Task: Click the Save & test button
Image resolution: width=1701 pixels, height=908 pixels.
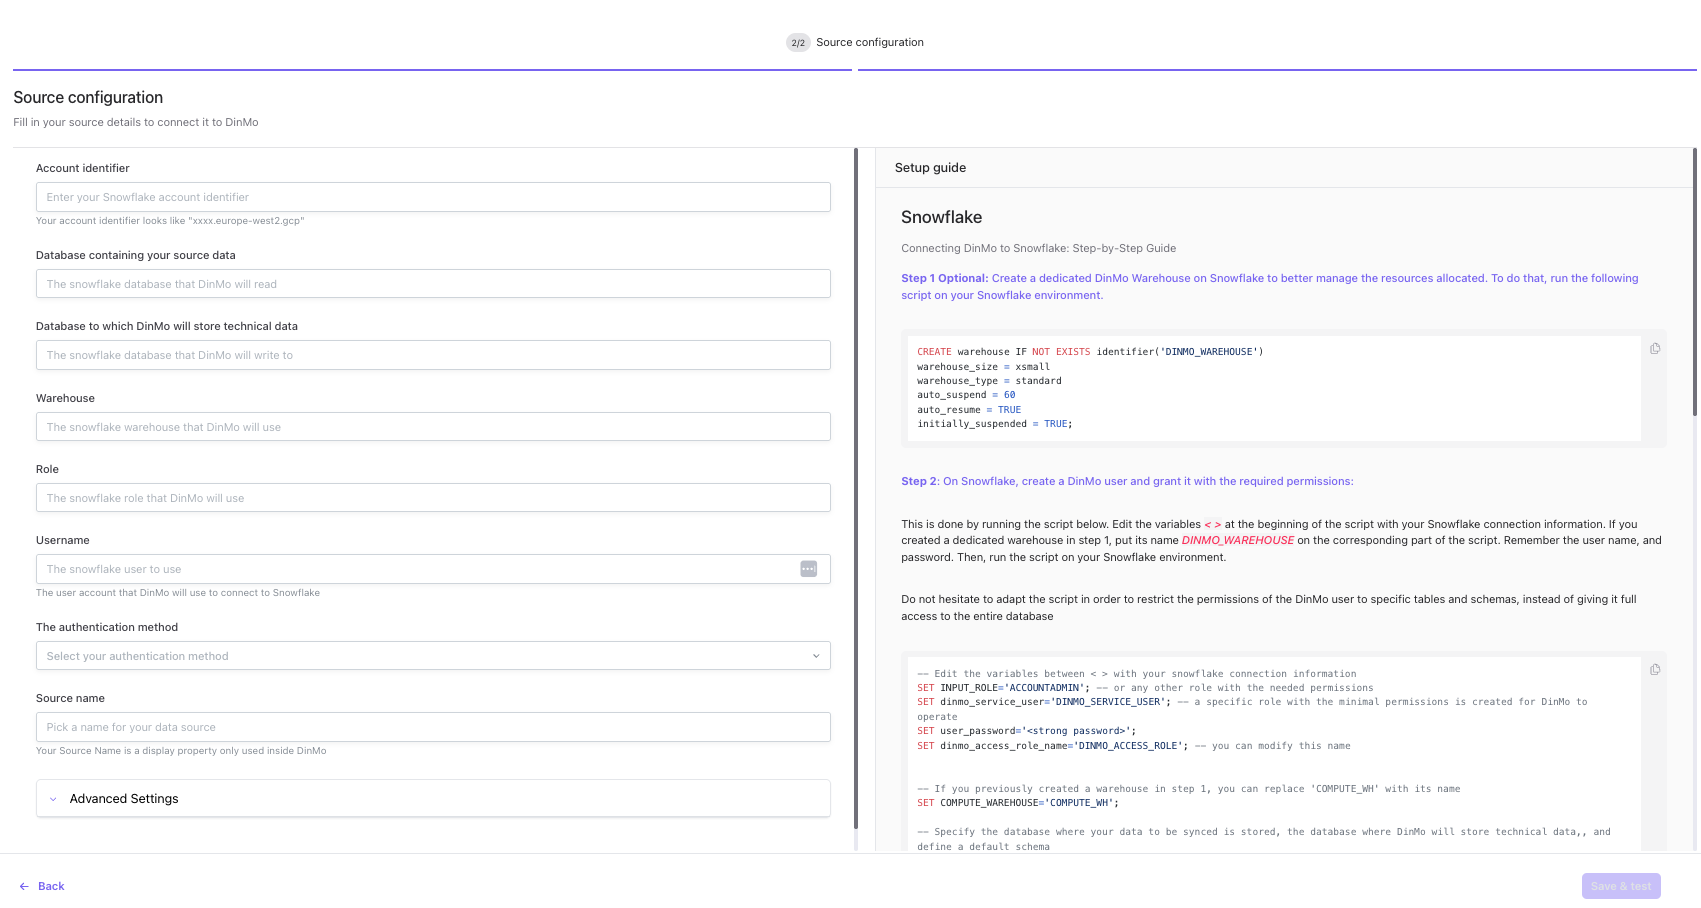Action: [x=1621, y=886]
